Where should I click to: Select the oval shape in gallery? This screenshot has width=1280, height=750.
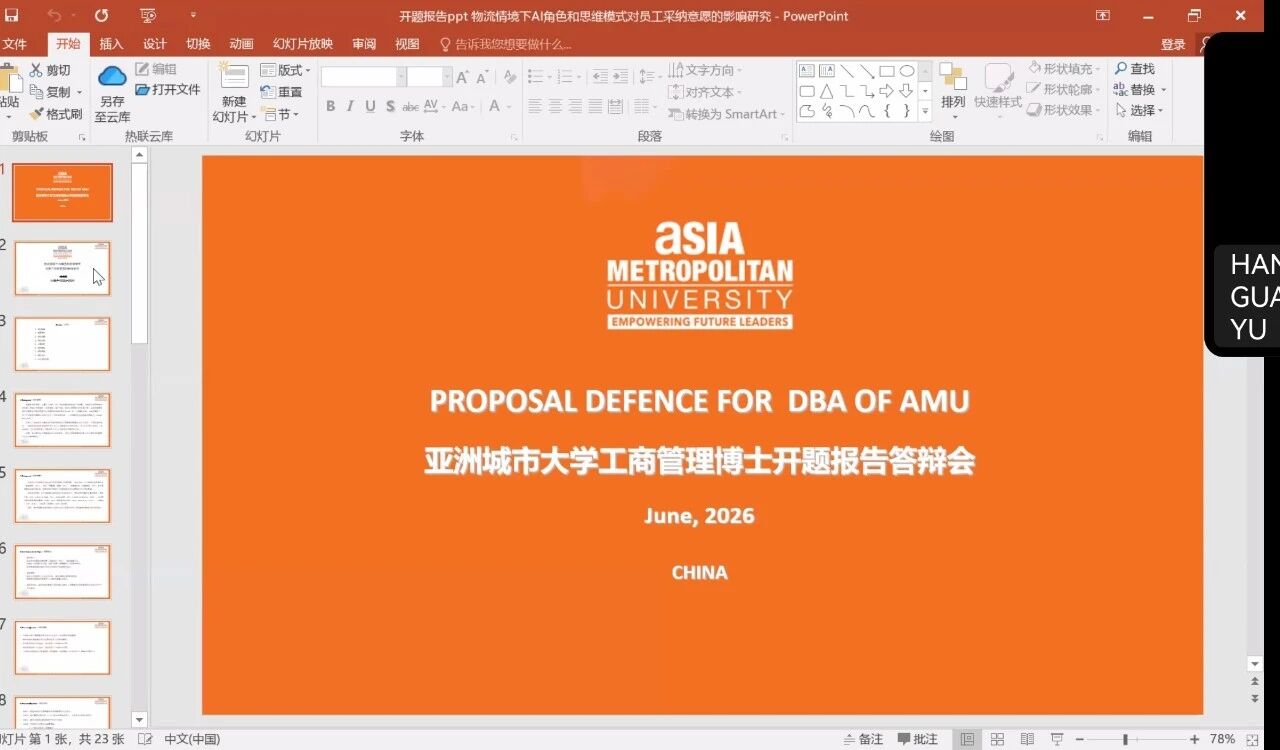907,71
